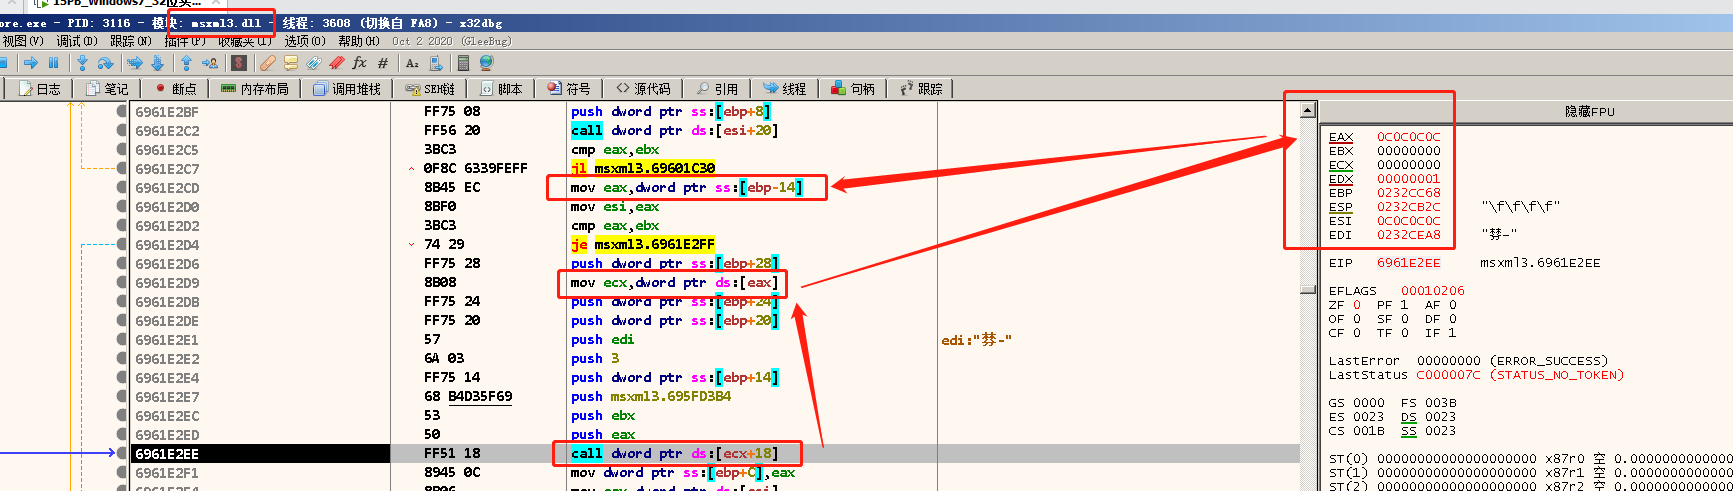Click the Step Over curved-arrow icon

point(105,63)
